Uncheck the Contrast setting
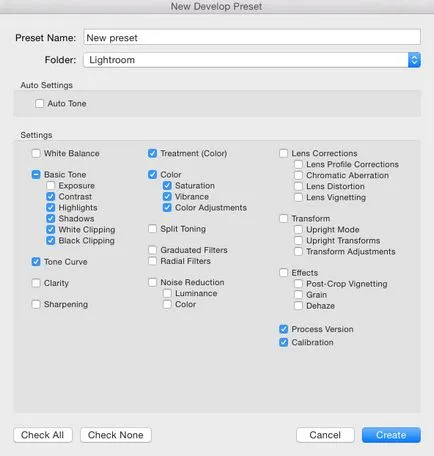434x456 pixels. (x=51, y=196)
